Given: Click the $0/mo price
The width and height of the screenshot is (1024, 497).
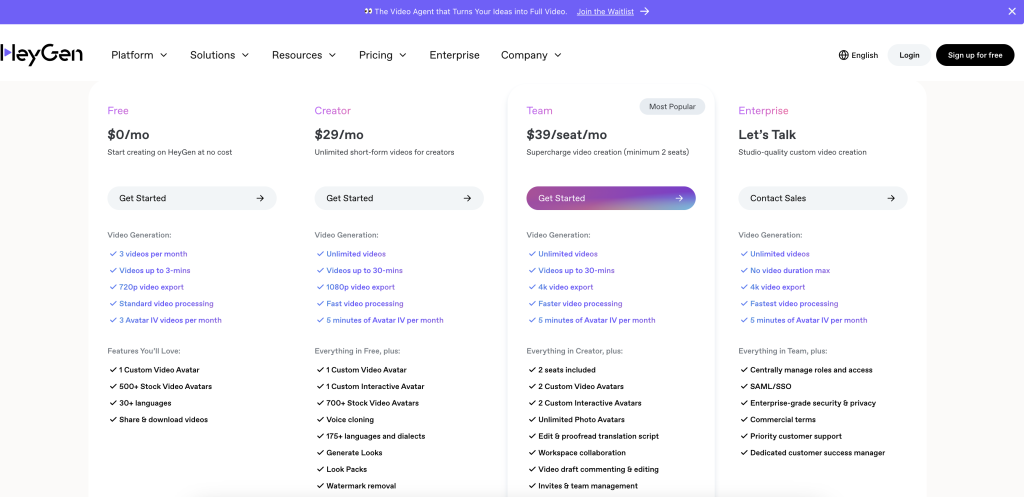Looking at the screenshot, I should (129, 135).
